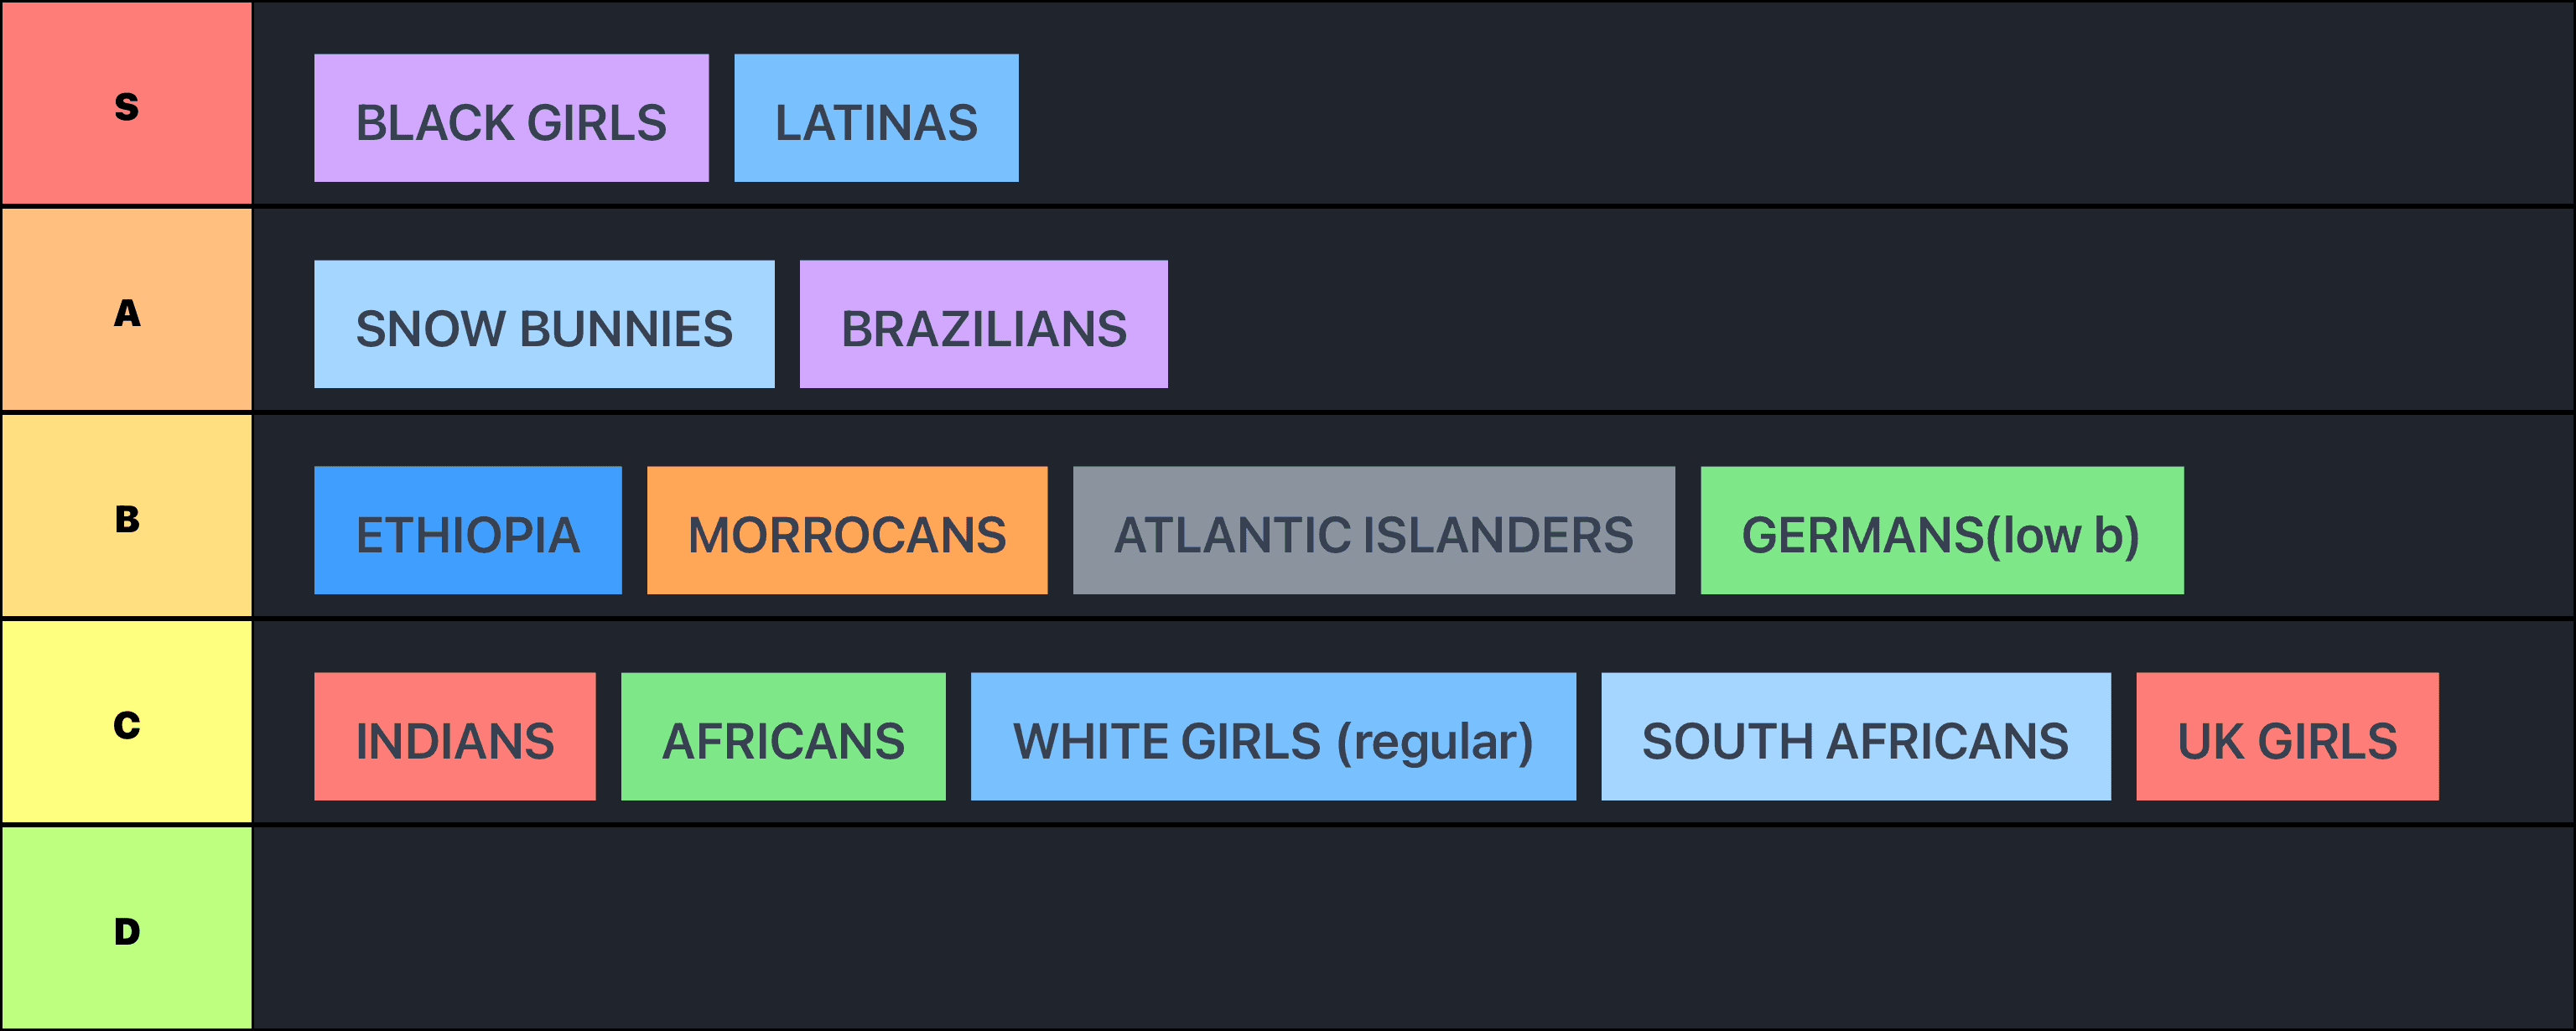Click the B tier label cell
The height and width of the screenshot is (1031, 2576).
coord(126,516)
